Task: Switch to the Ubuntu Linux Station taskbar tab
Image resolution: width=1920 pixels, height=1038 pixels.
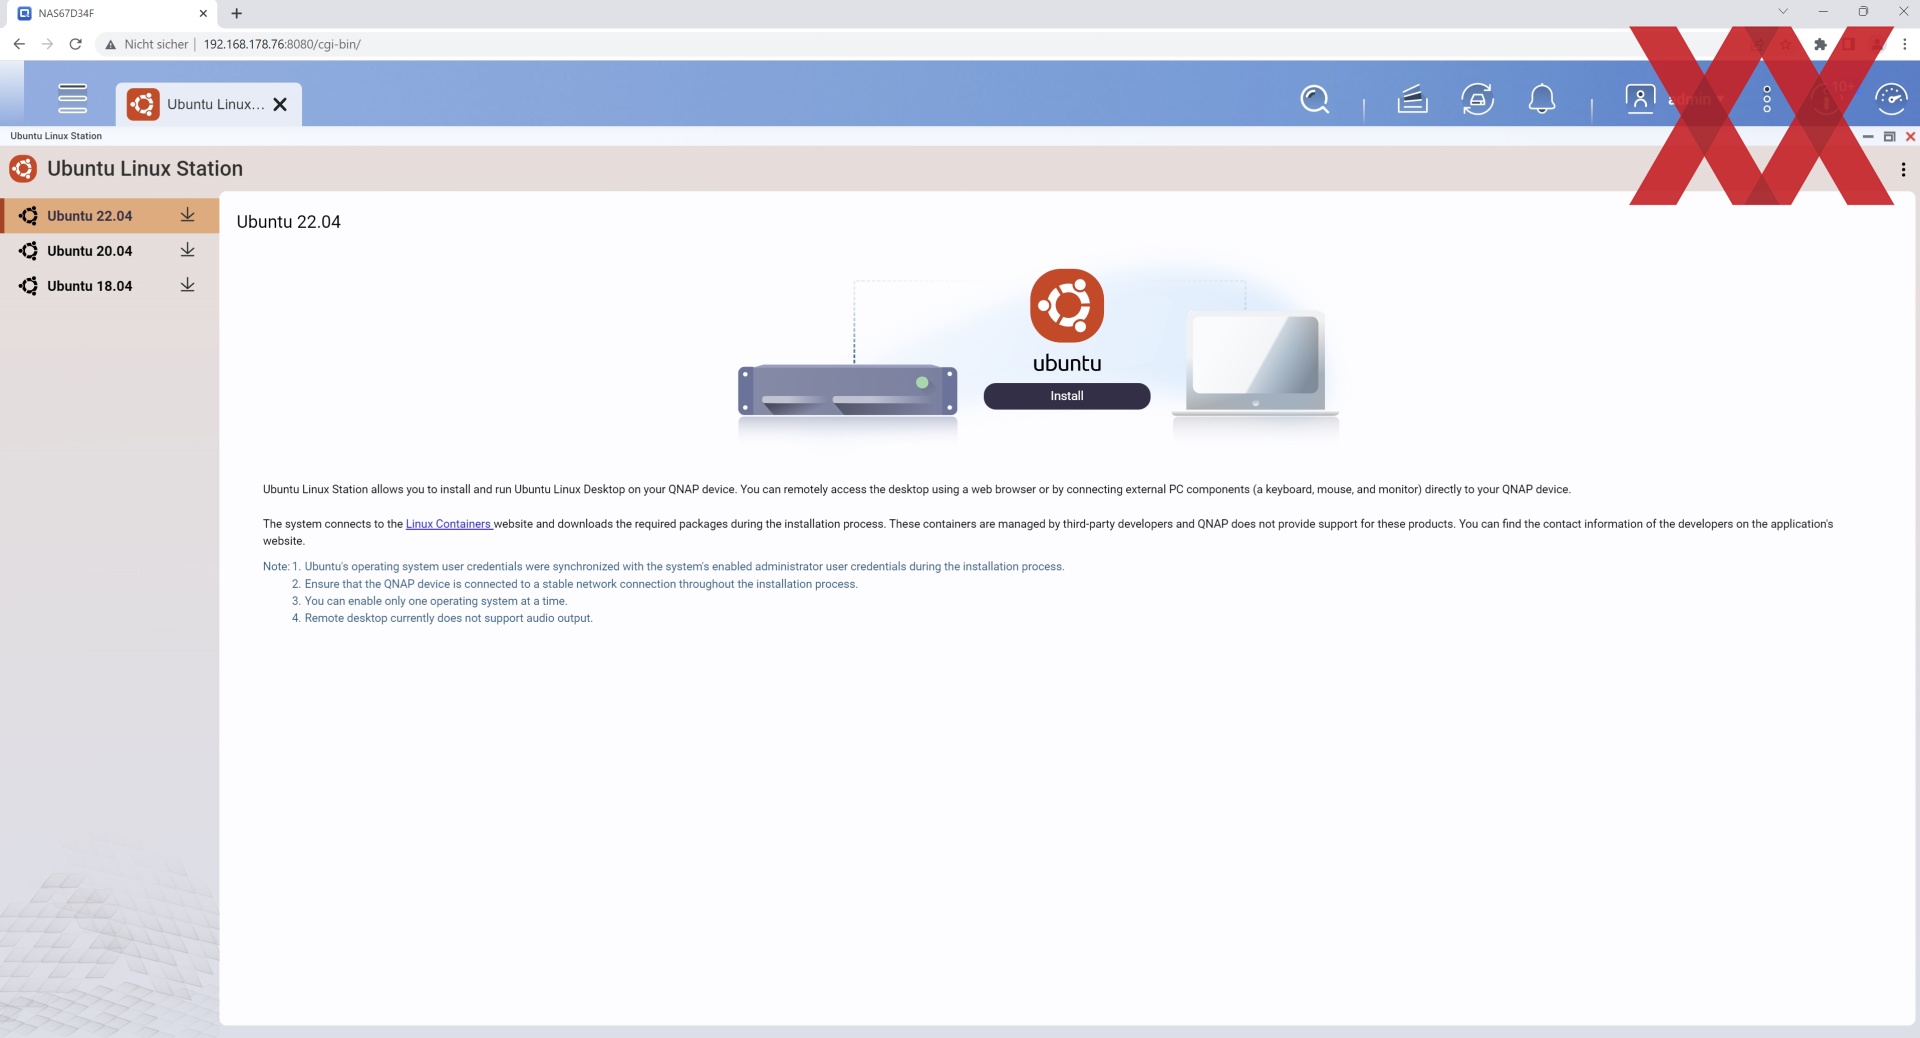Action: pyautogui.click(x=208, y=104)
